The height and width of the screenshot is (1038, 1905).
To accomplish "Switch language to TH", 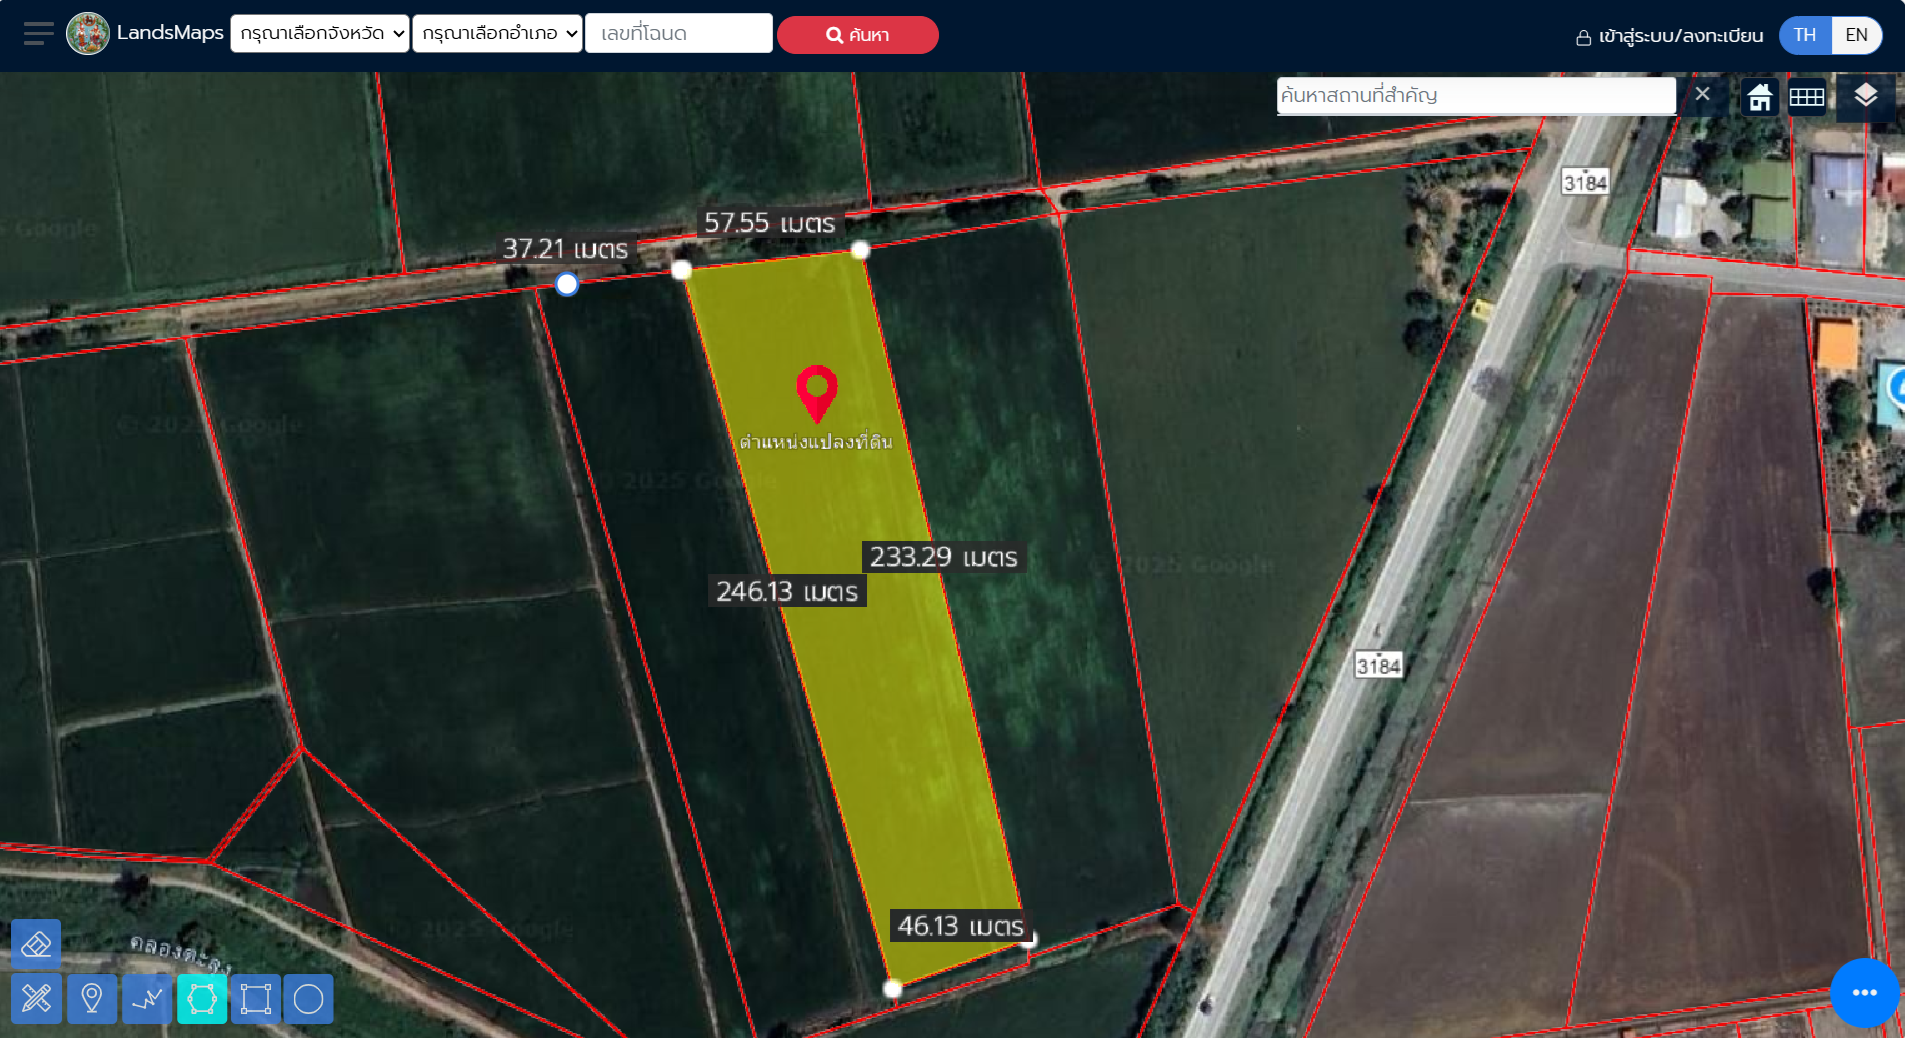I will (x=1805, y=35).
